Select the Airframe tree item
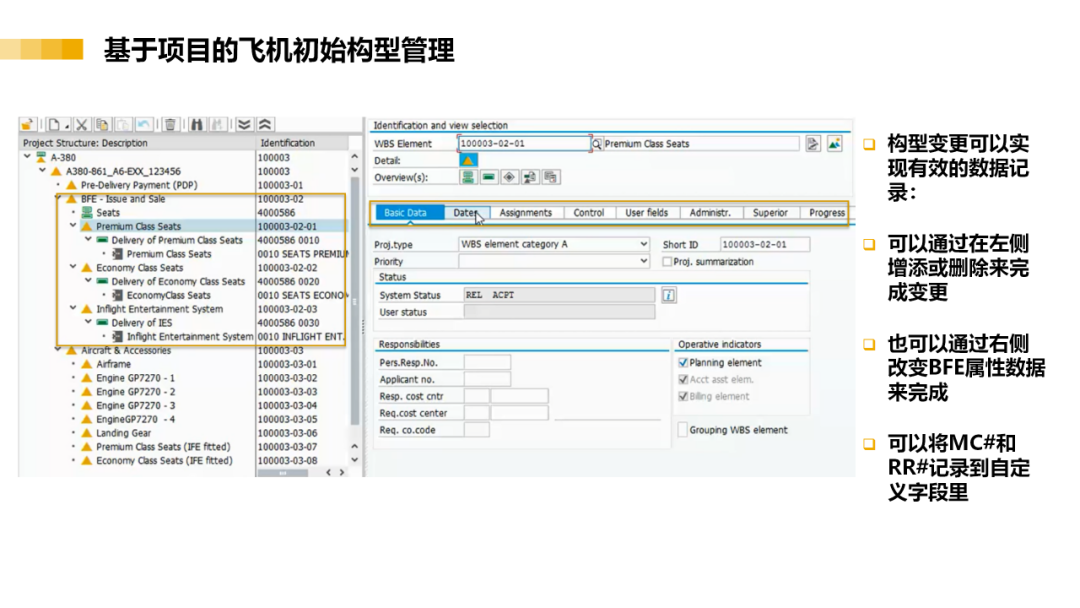The height and width of the screenshot is (608, 1080). point(114,364)
